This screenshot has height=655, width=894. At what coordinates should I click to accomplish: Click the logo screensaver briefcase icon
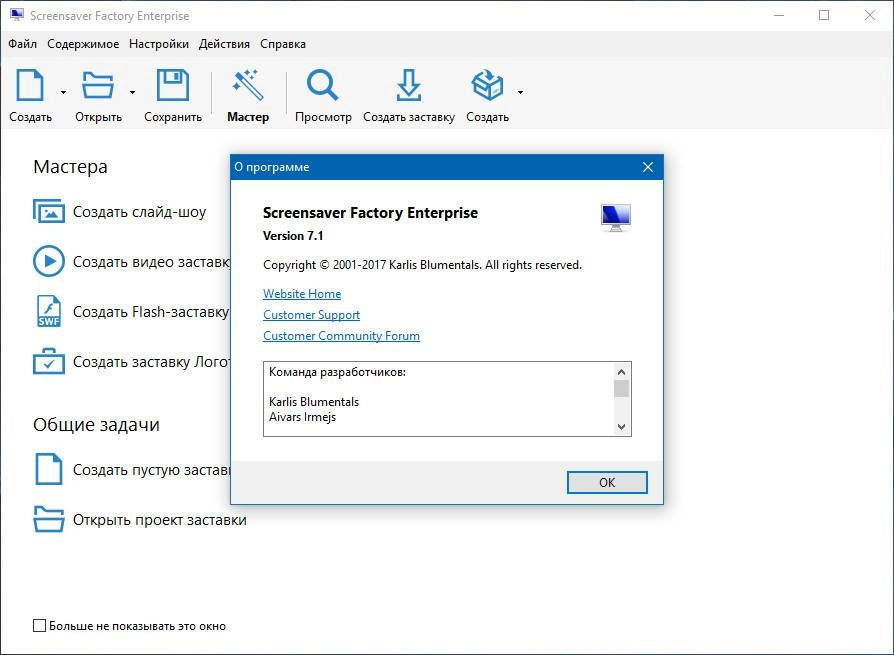point(48,361)
